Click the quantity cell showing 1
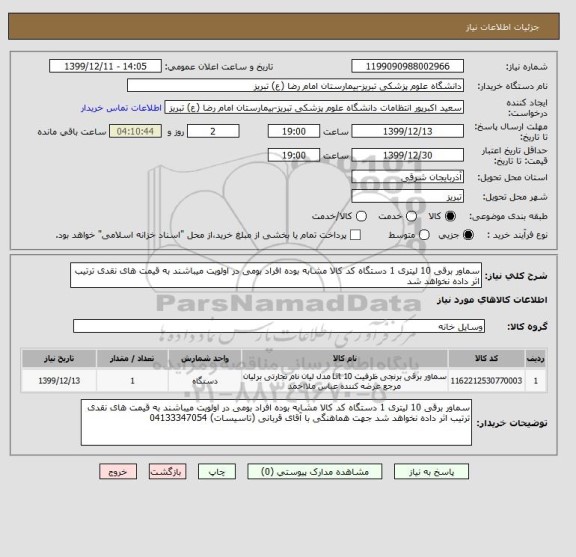 click(x=132, y=381)
